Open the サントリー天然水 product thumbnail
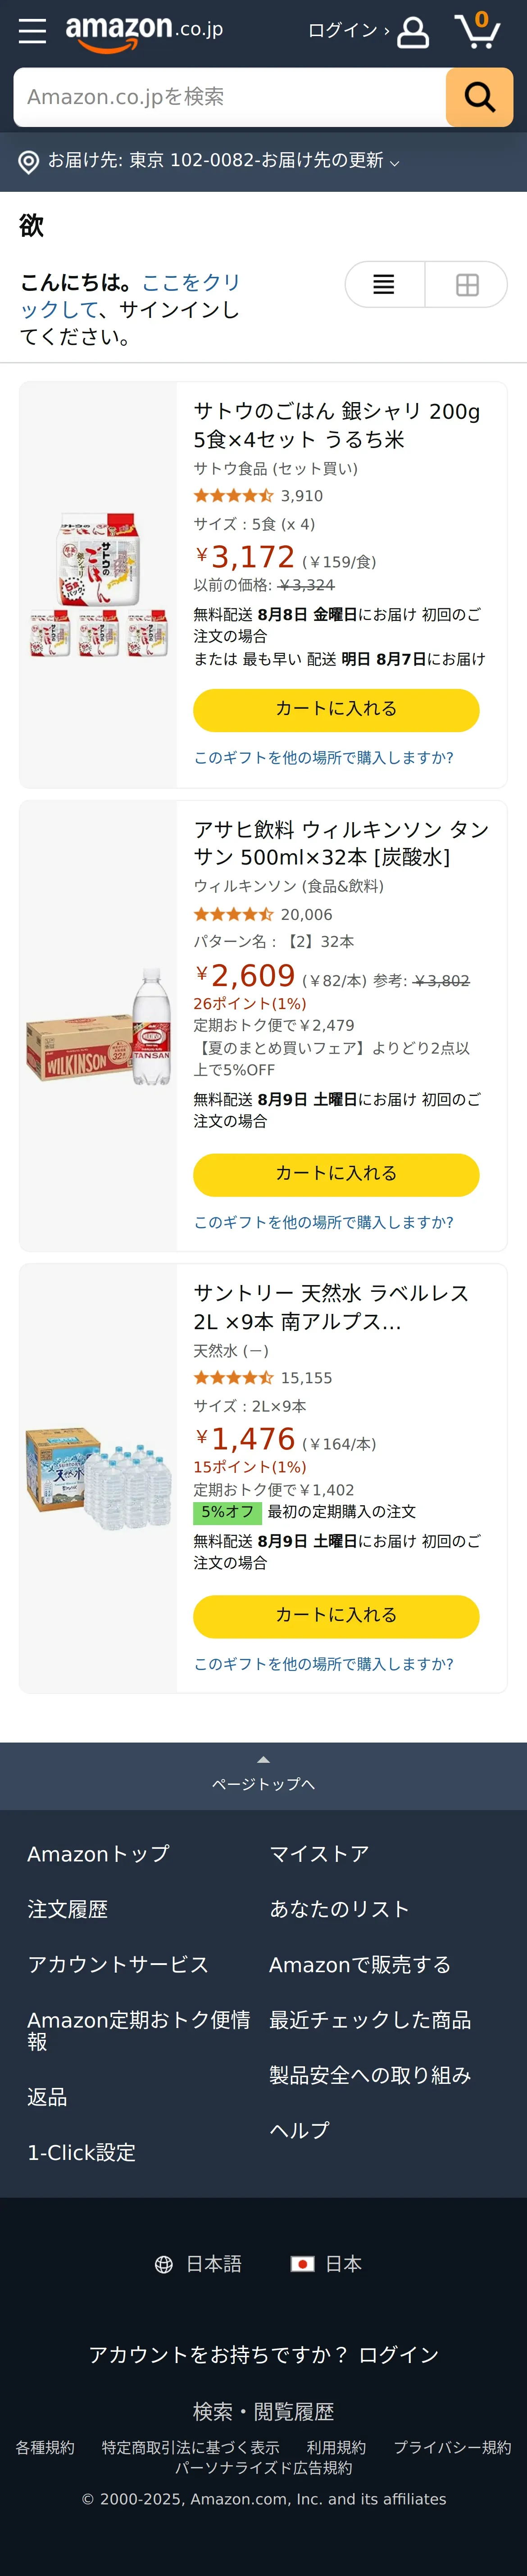Viewport: 527px width, 2576px height. click(98, 1477)
